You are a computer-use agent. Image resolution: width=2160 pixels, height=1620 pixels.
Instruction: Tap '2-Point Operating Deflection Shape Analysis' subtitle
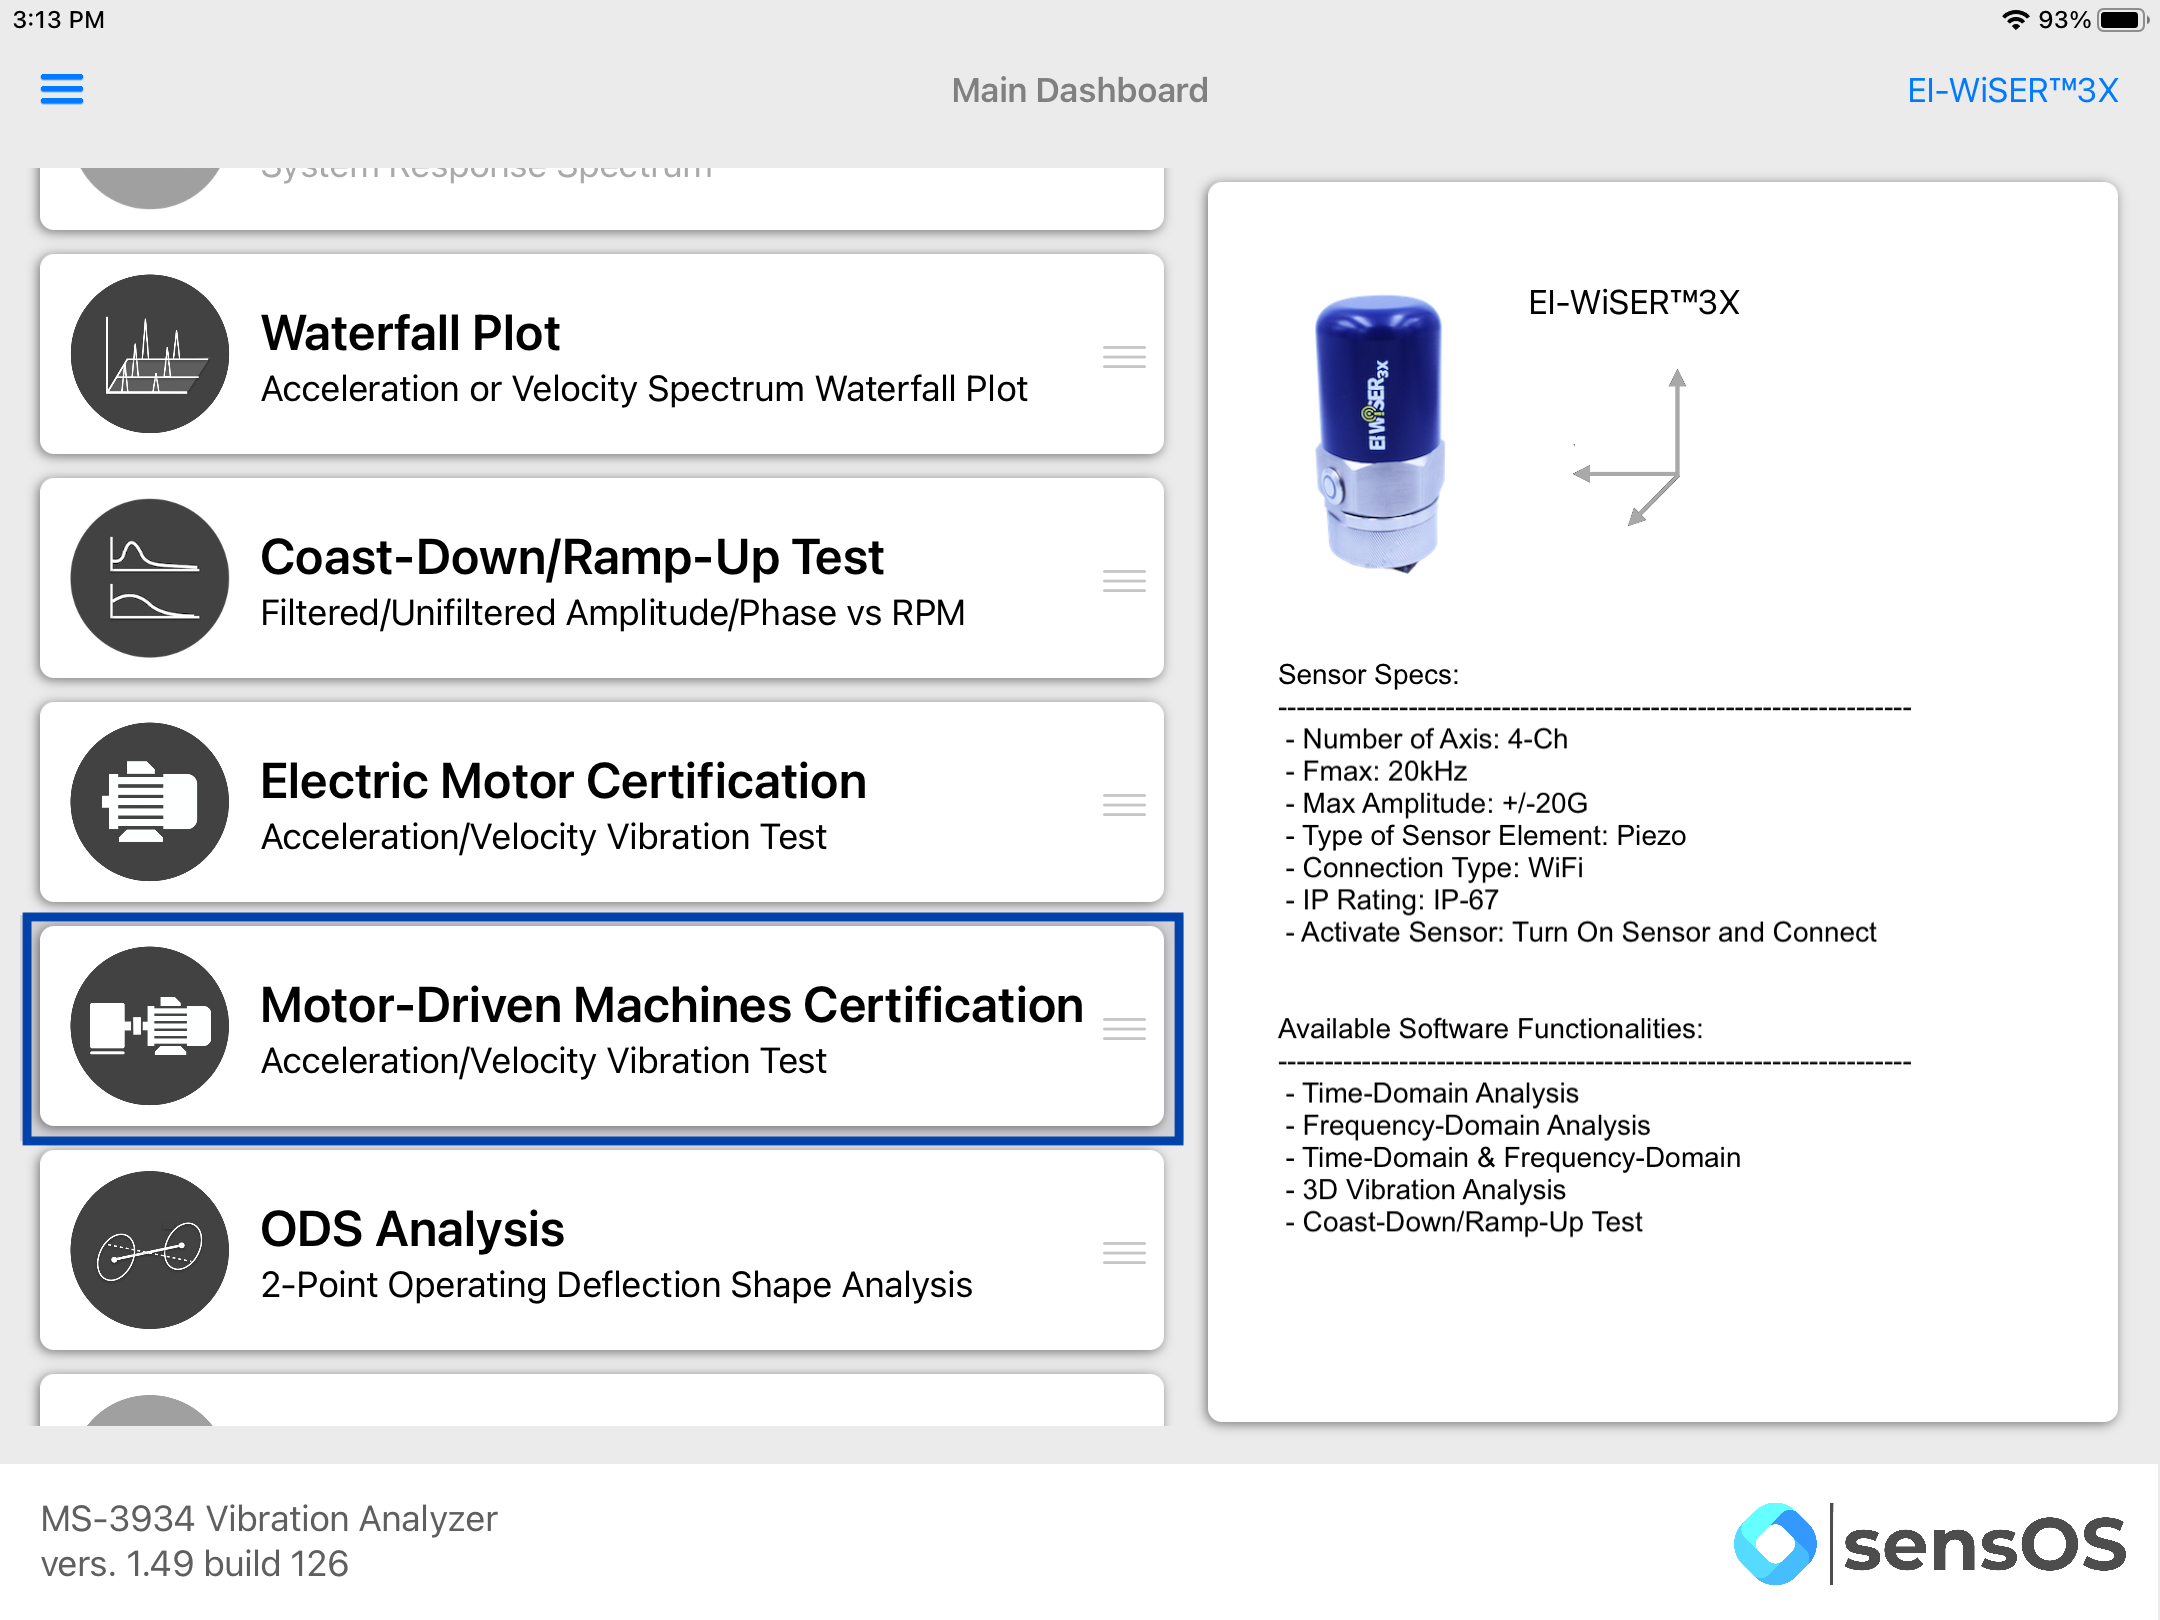[616, 1285]
